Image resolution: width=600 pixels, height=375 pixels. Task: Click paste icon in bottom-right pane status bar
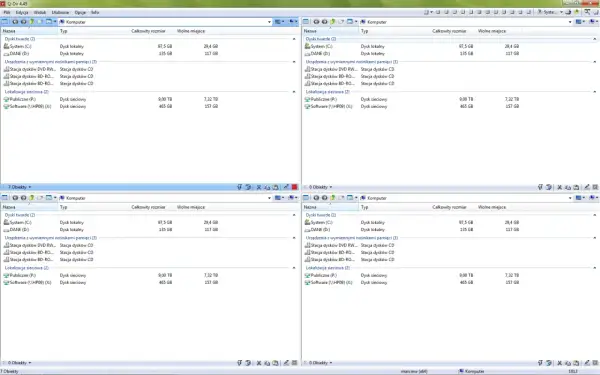[576, 363]
